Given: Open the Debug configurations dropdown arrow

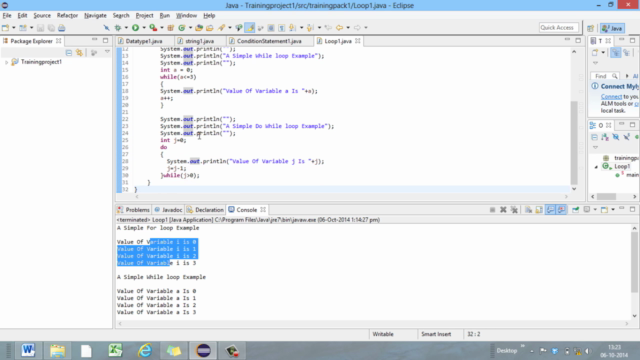Looking at the screenshot, I should click(126, 28).
